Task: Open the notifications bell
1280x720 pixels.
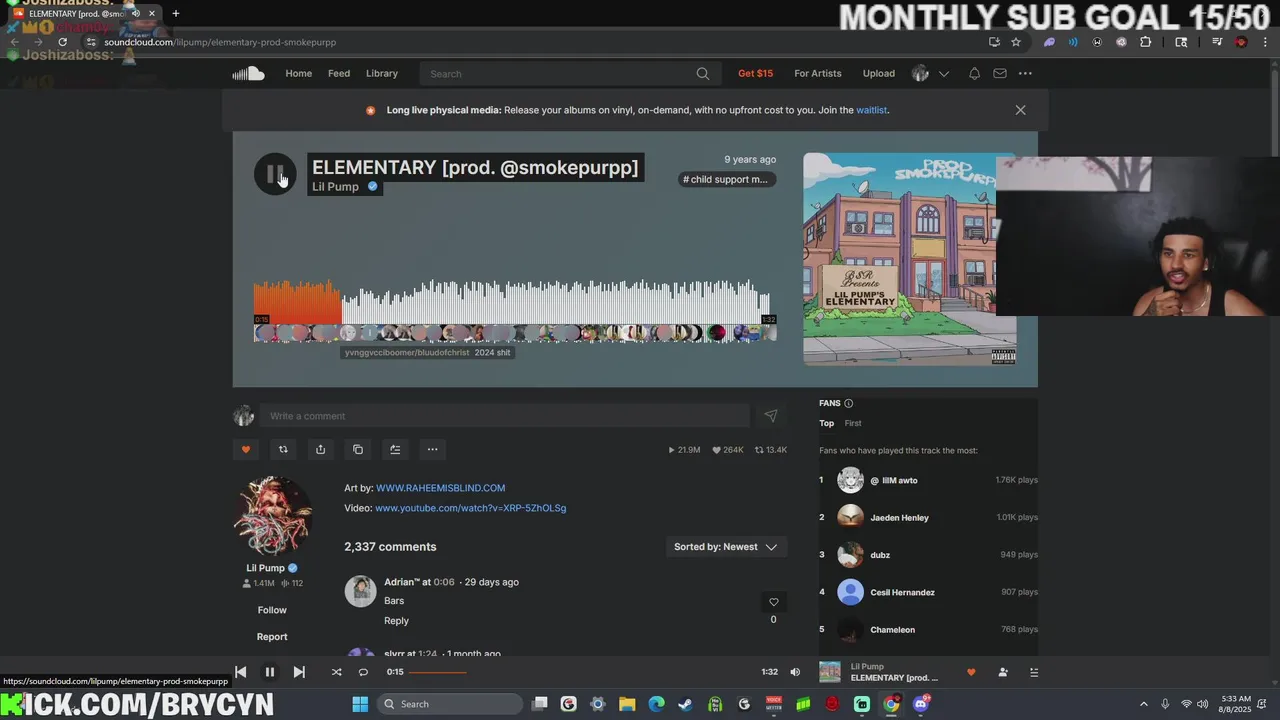Action: click(x=974, y=74)
